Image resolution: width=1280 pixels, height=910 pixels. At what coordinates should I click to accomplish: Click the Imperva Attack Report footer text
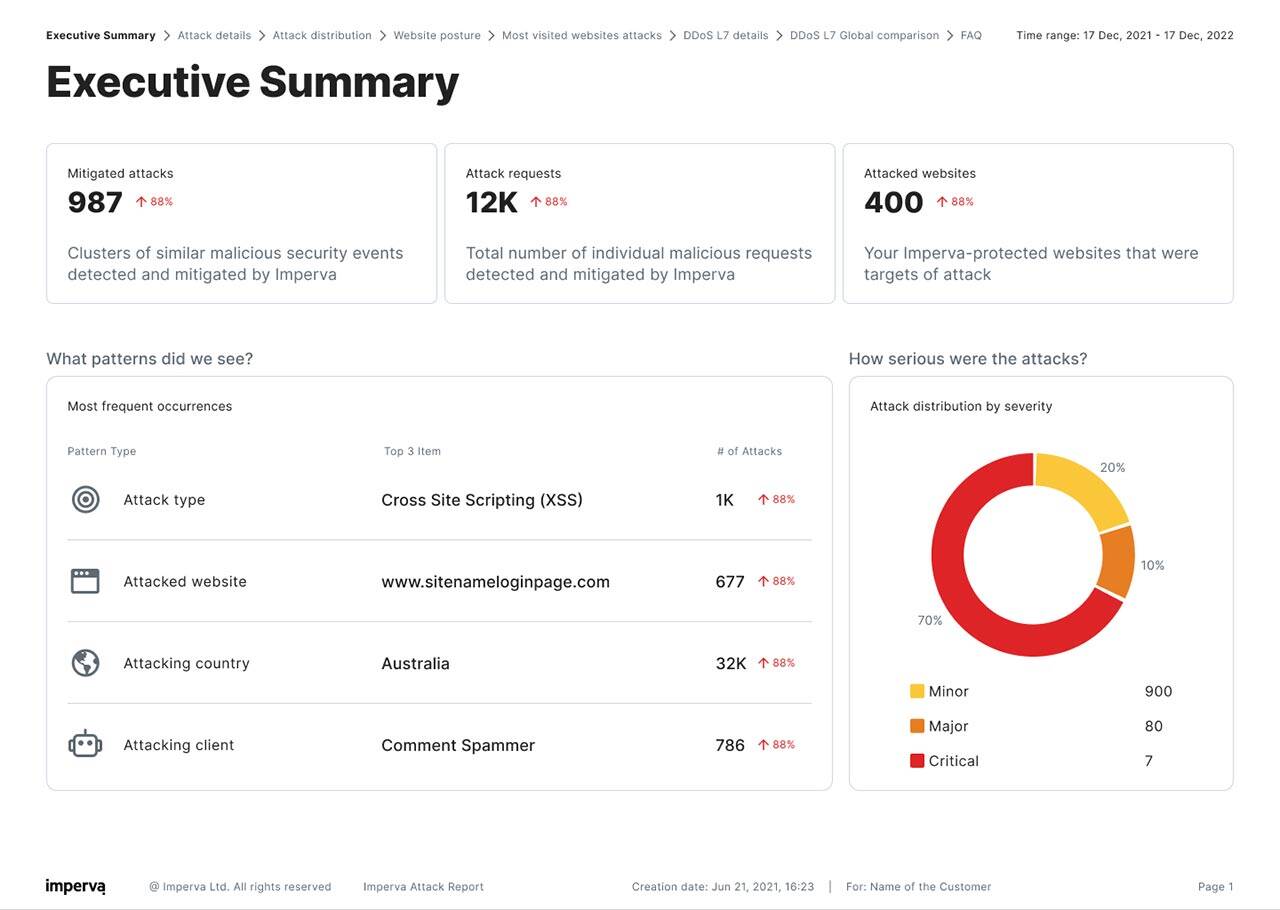(x=423, y=887)
